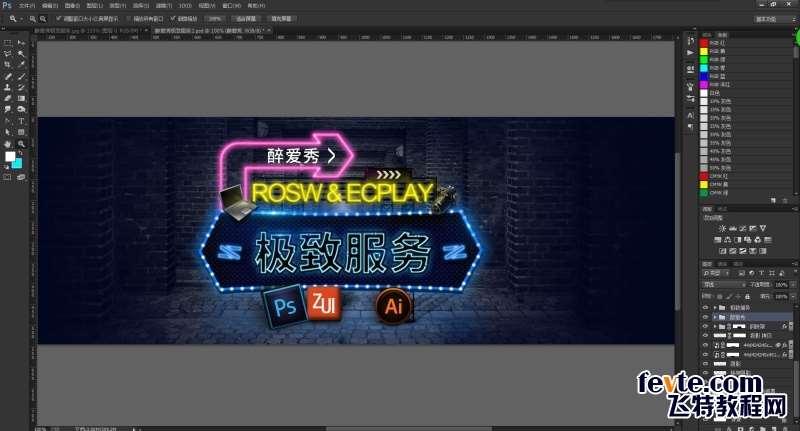Image resolution: width=800 pixels, height=431 pixels.
Task: Select the Zoom tool in toolbox
Action: [21, 144]
